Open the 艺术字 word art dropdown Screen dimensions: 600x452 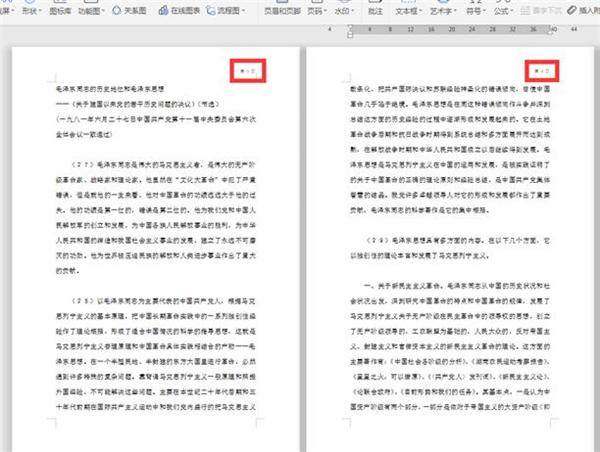443,11
